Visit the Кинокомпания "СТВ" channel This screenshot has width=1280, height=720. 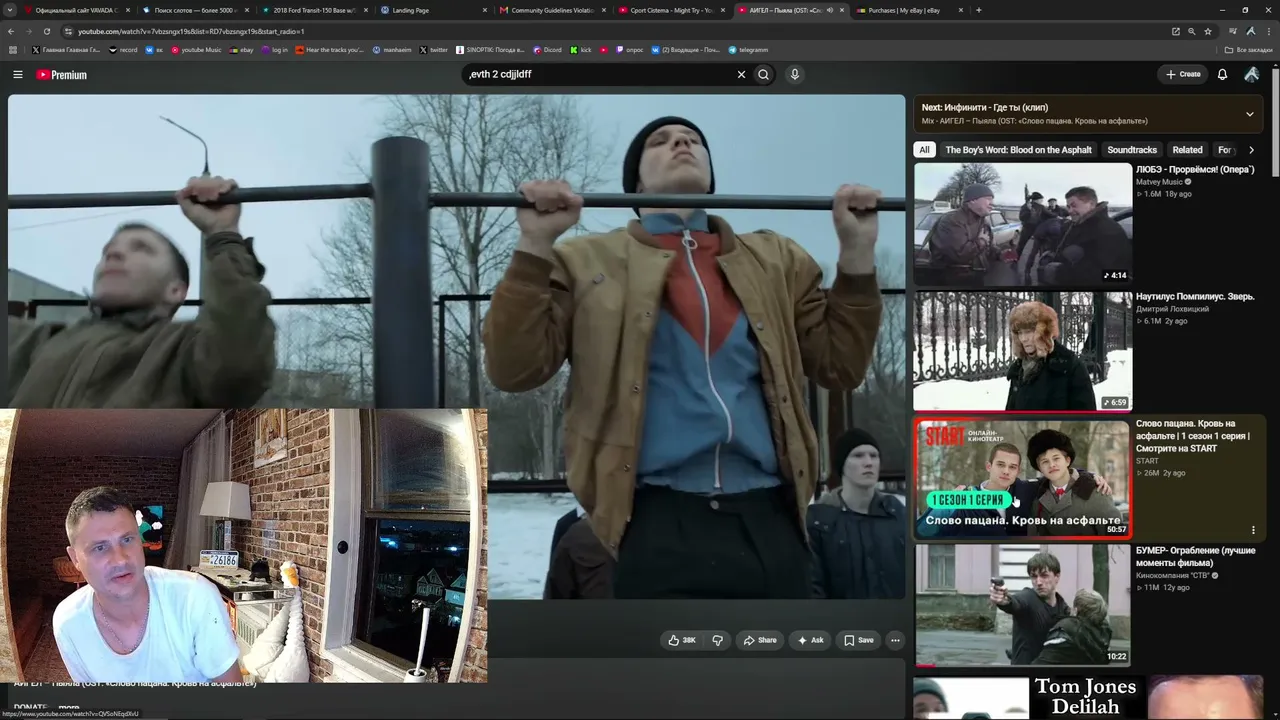click(x=1173, y=576)
